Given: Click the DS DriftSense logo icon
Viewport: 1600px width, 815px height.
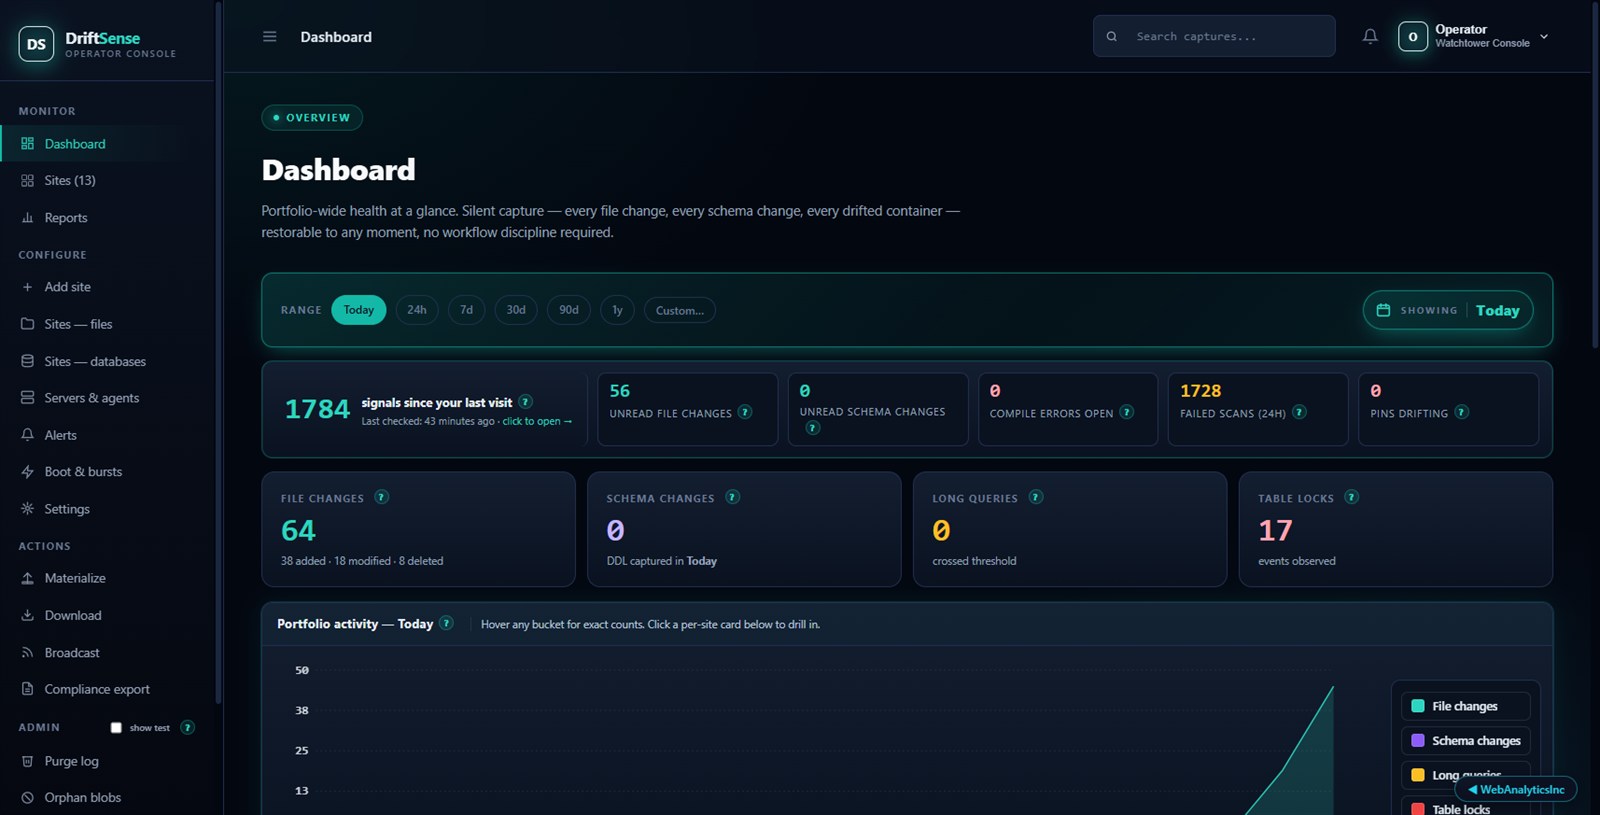Looking at the screenshot, I should pyautogui.click(x=37, y=44).
